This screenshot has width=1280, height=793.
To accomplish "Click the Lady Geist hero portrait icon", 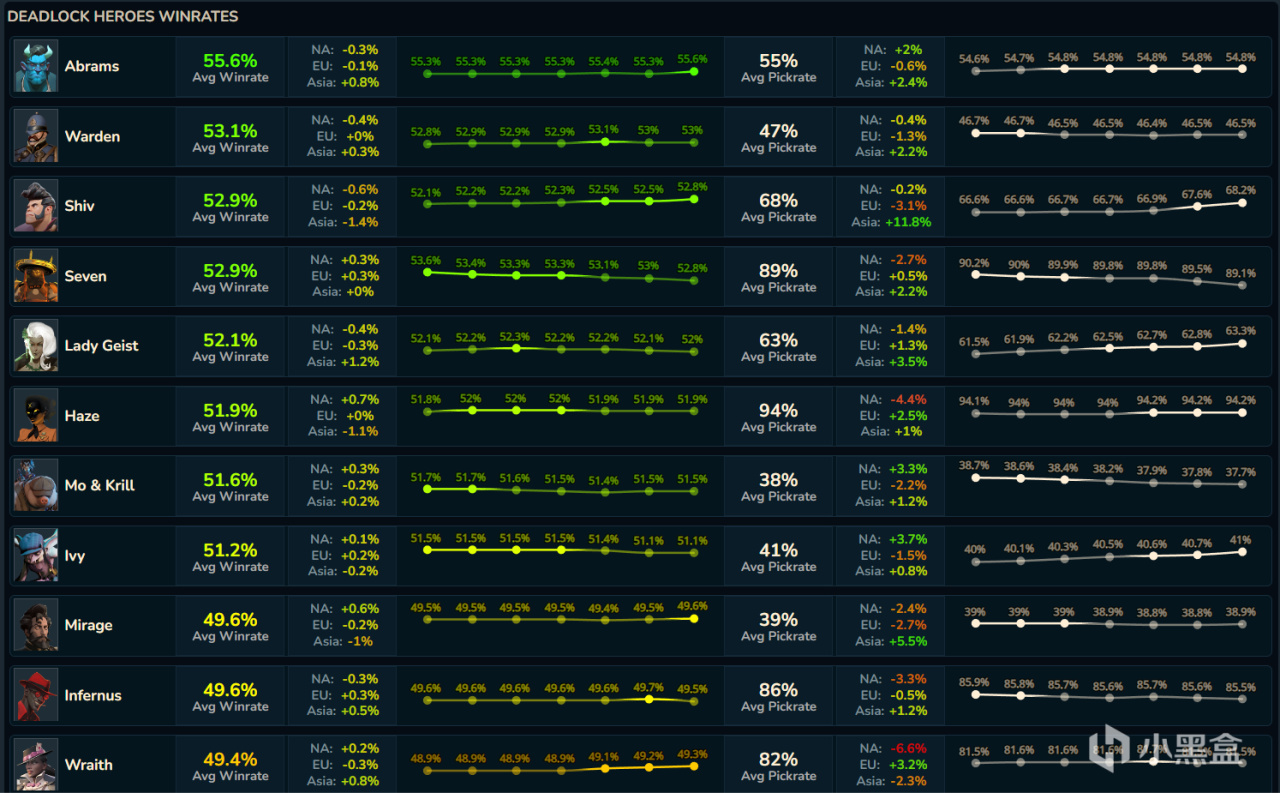I will tap(36, 346).
